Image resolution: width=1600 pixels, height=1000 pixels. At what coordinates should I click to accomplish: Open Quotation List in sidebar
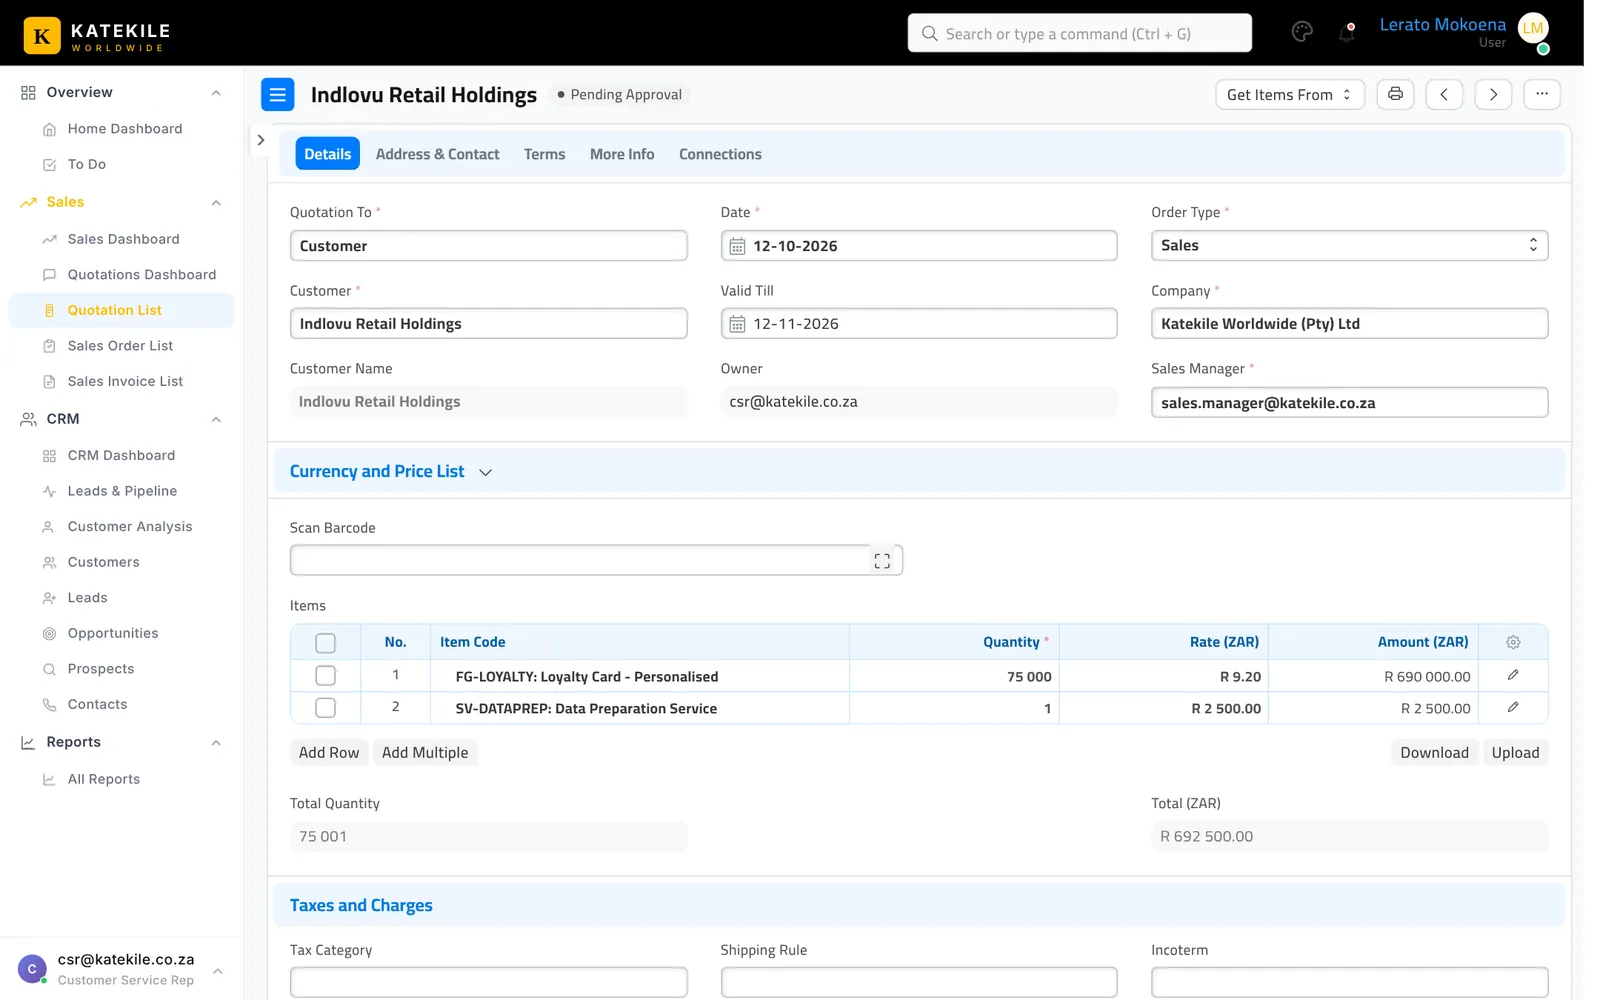tap(121, 310)
